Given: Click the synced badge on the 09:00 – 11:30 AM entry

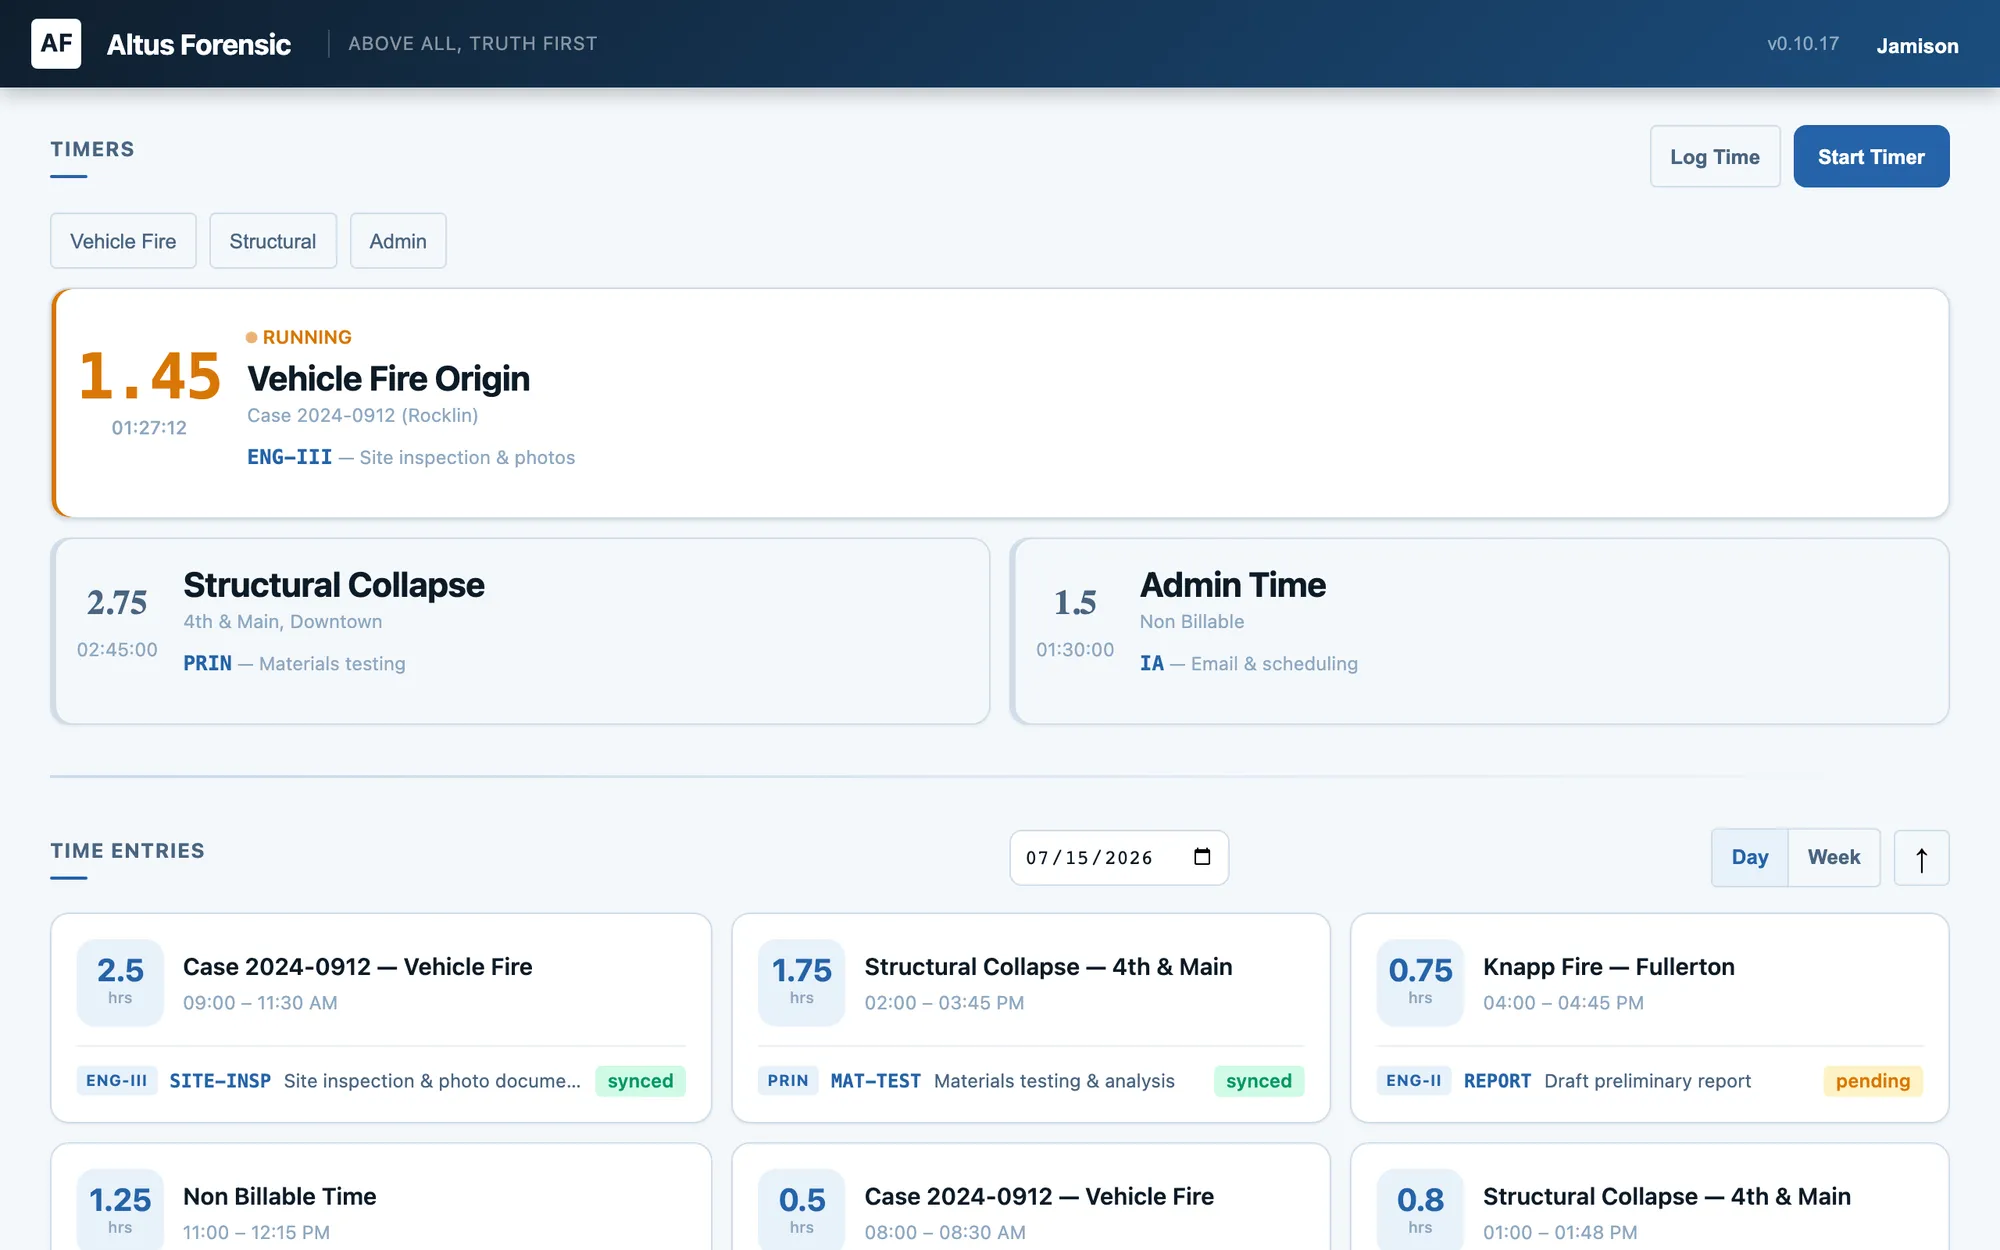Looking at the screenshot, I should (x=640, y=1081).
